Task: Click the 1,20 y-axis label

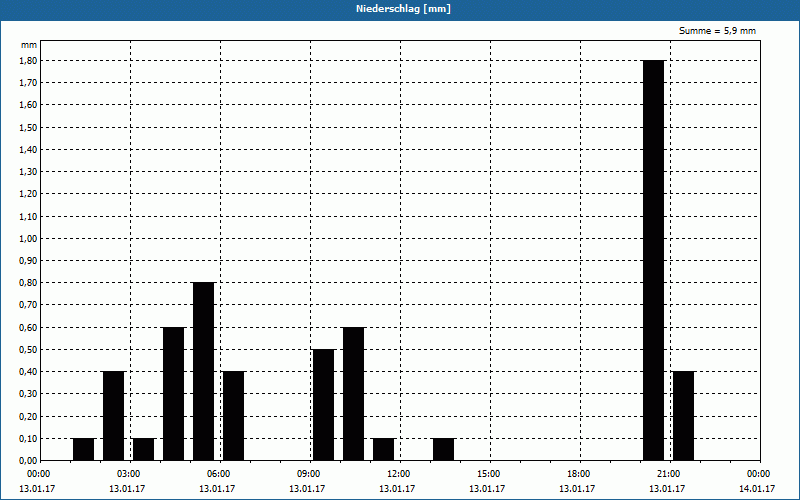Action: click(x=28, y=194)
